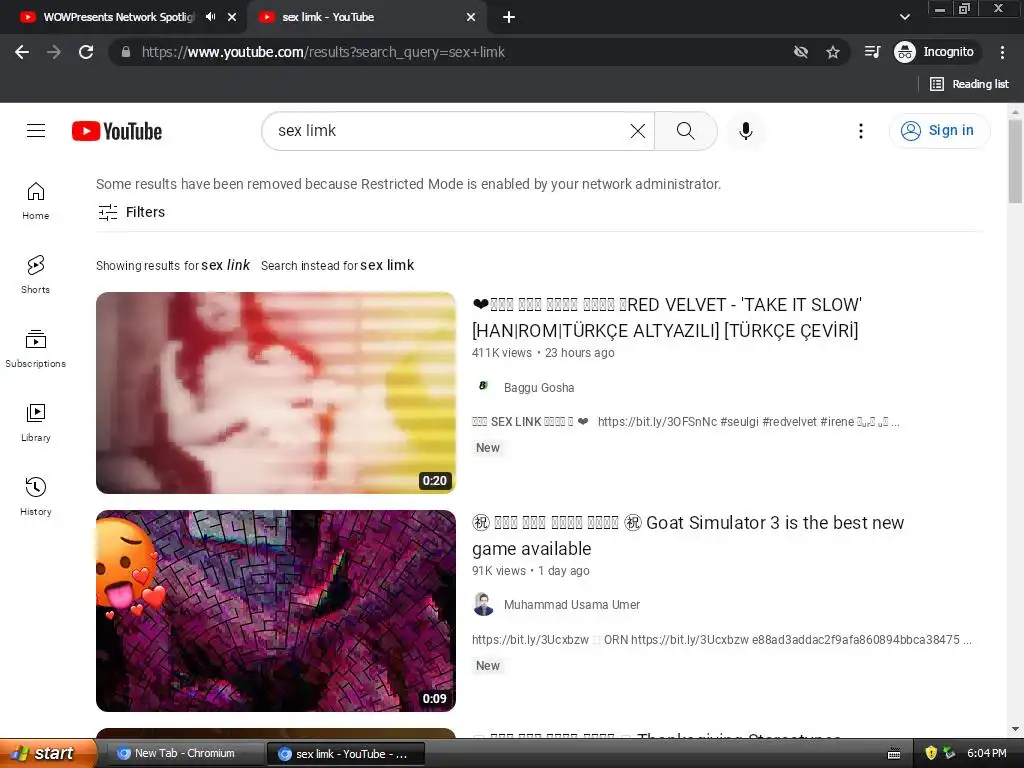This screenshot has height=768, width=1024.
Task: Restore the browser window size
Action: (x=965, y=8)
